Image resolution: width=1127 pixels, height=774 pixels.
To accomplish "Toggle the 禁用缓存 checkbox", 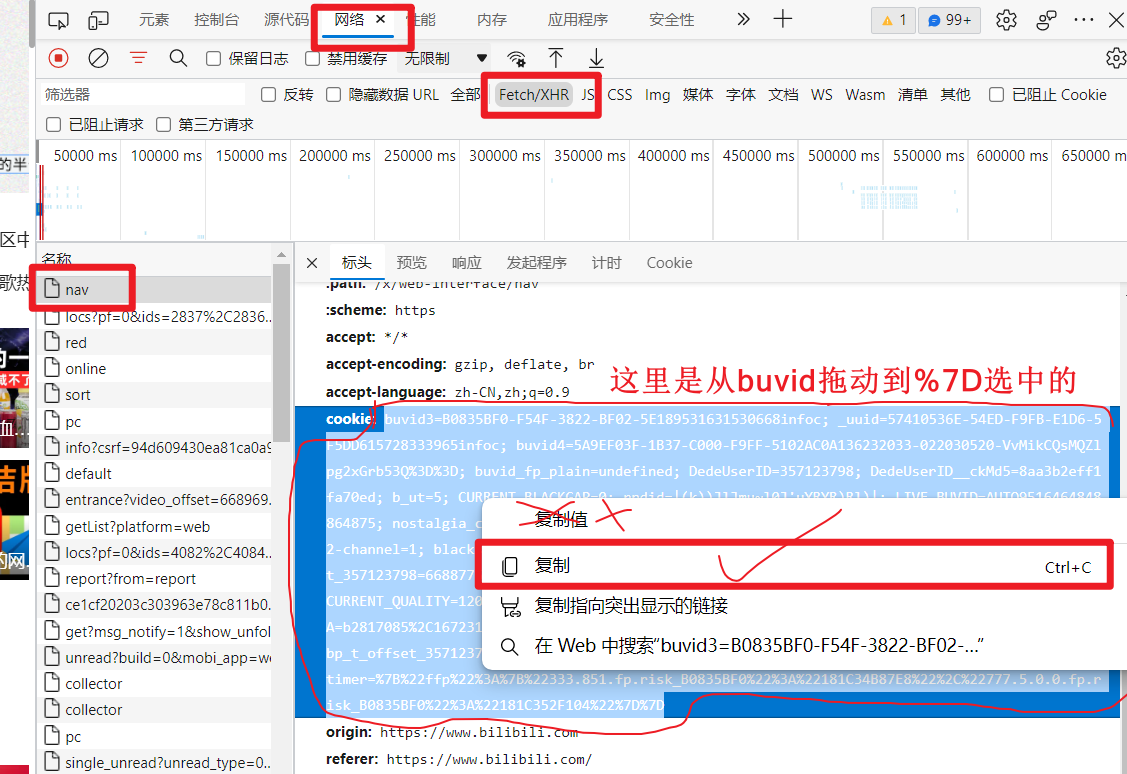I will click(312, 59).
